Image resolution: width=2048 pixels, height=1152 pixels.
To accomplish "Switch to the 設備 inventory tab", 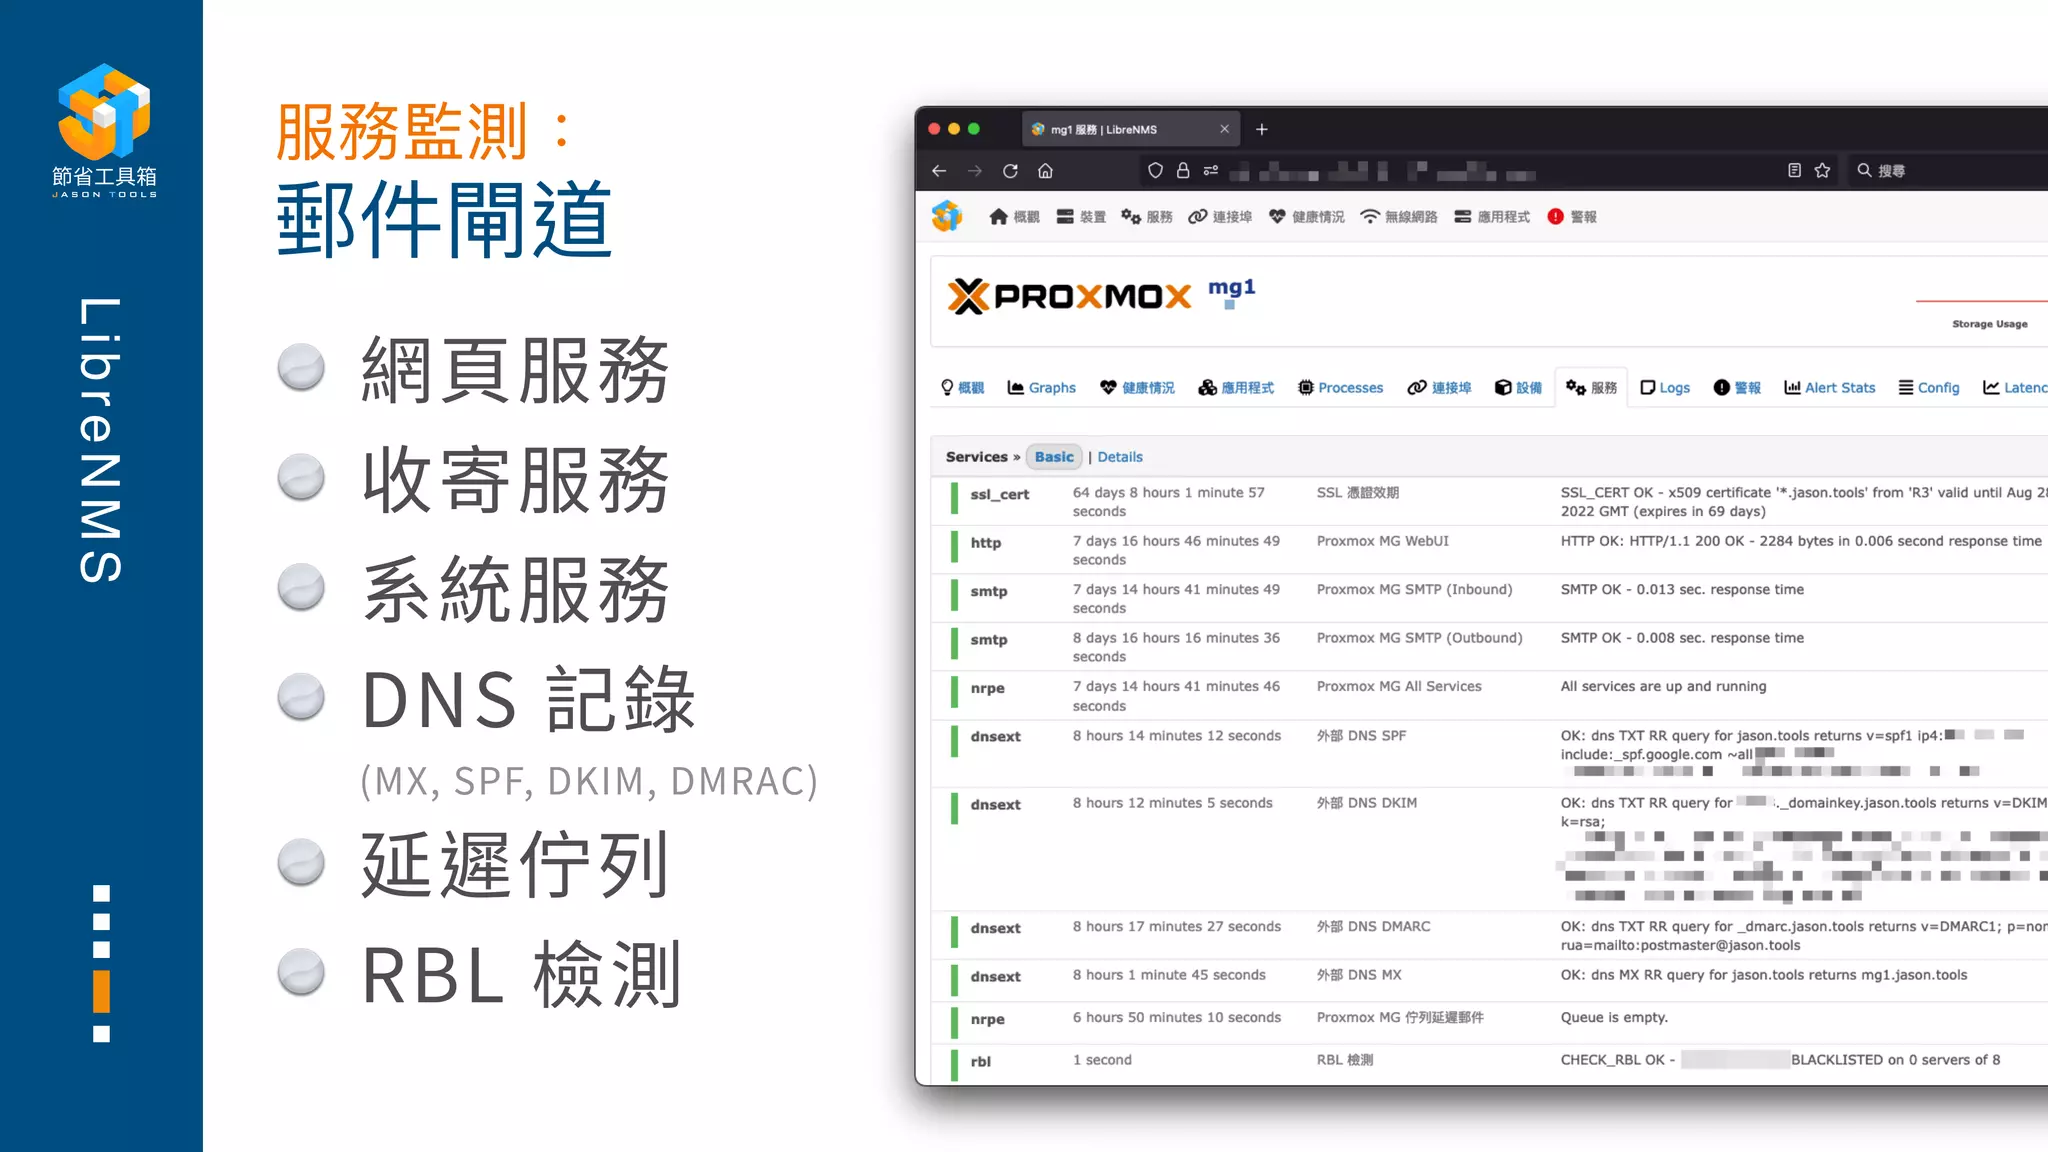I will pyautogui.click(x=1518, y=388).
